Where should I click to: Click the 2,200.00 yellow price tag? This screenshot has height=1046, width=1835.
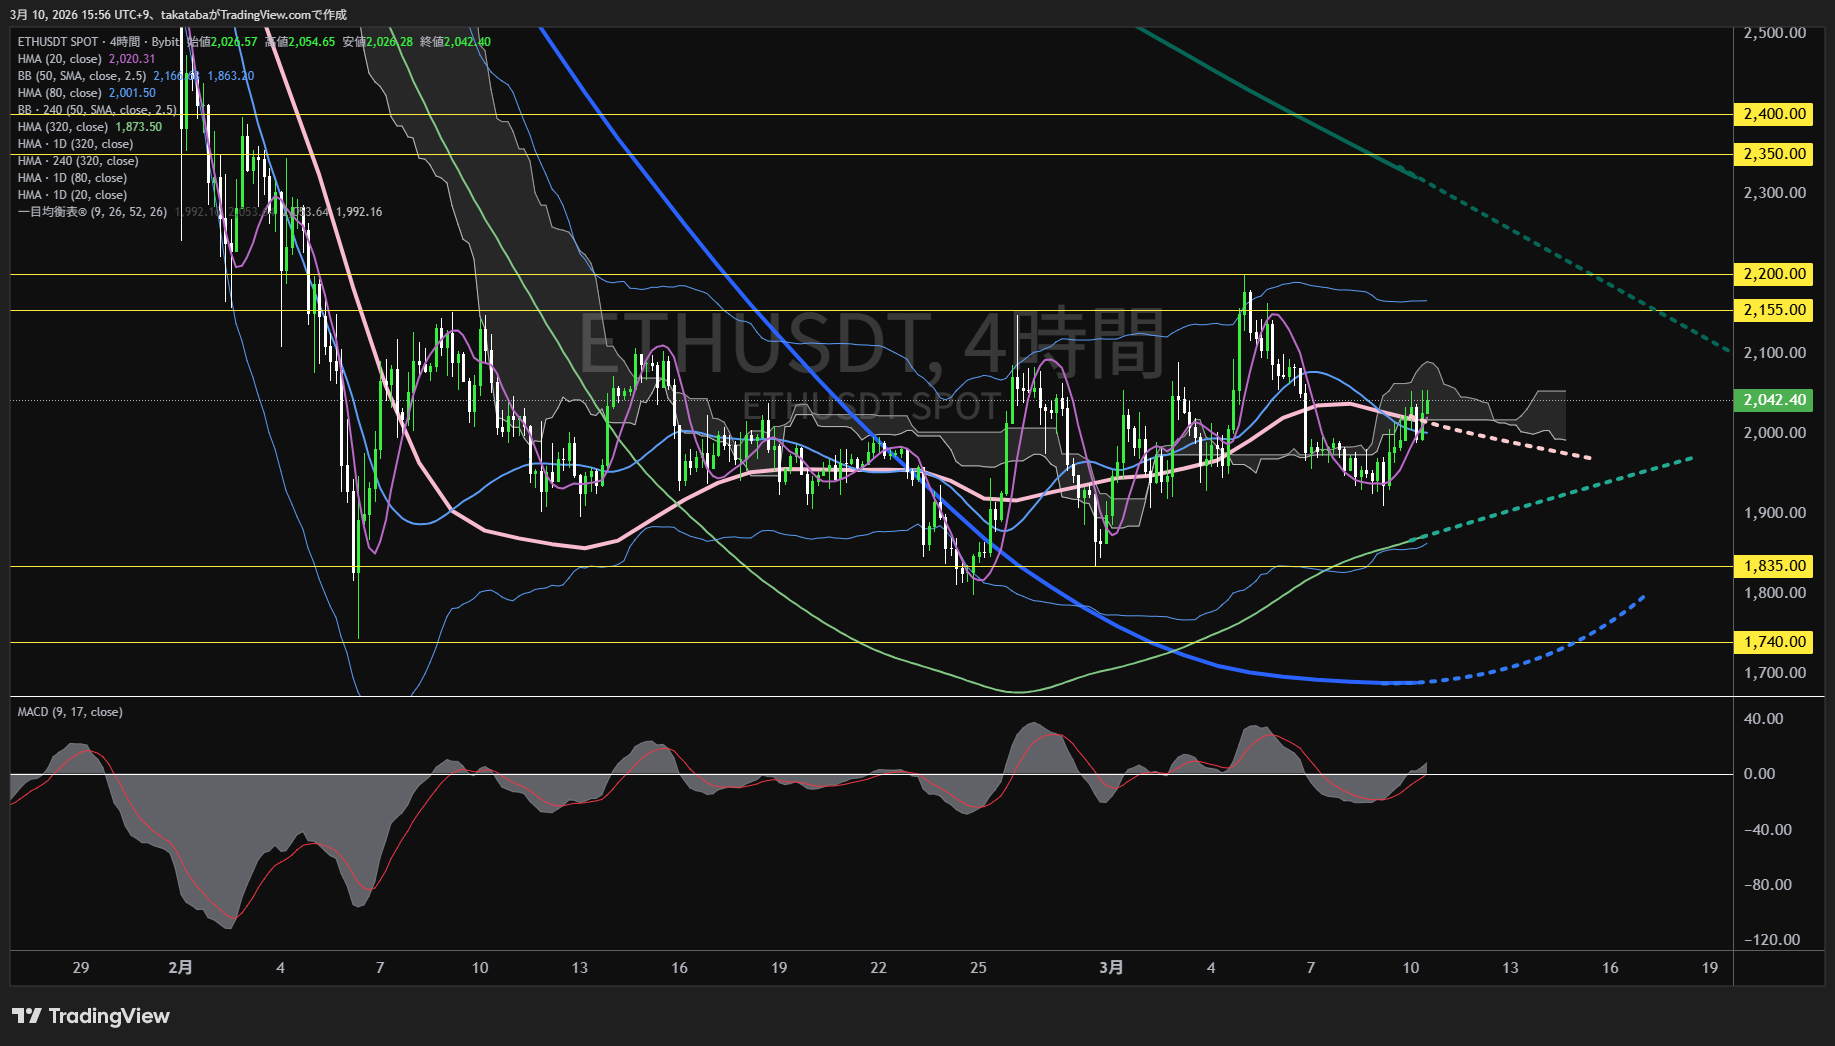1774,274
